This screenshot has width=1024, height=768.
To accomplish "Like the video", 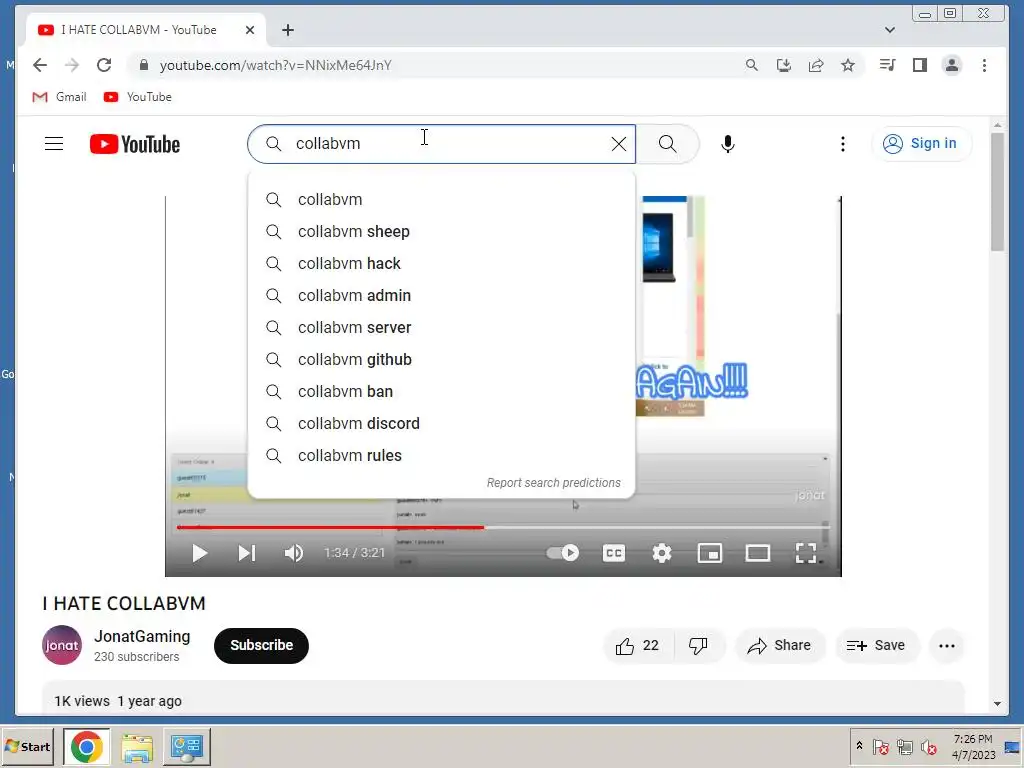I will 637,646.
